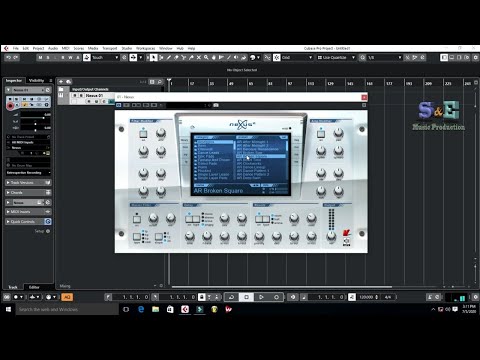
Task: Click the horizontal project scrollbar
Action: 282,286
